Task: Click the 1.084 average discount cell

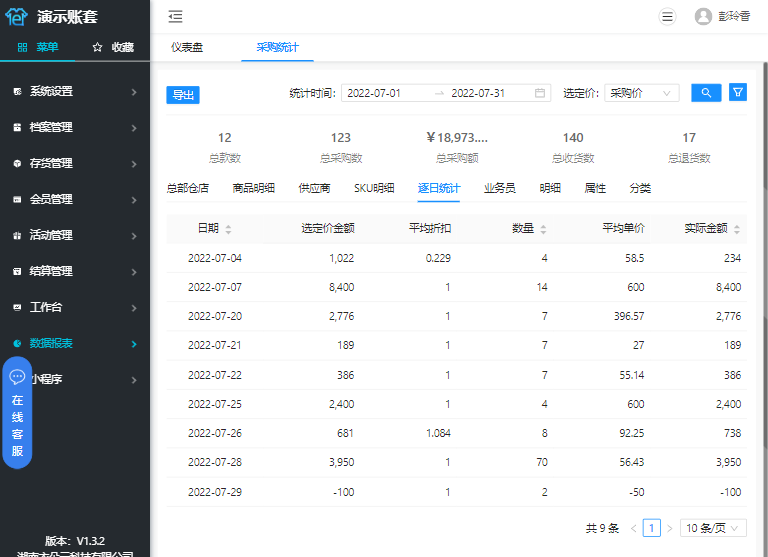Action: point(438,433)
